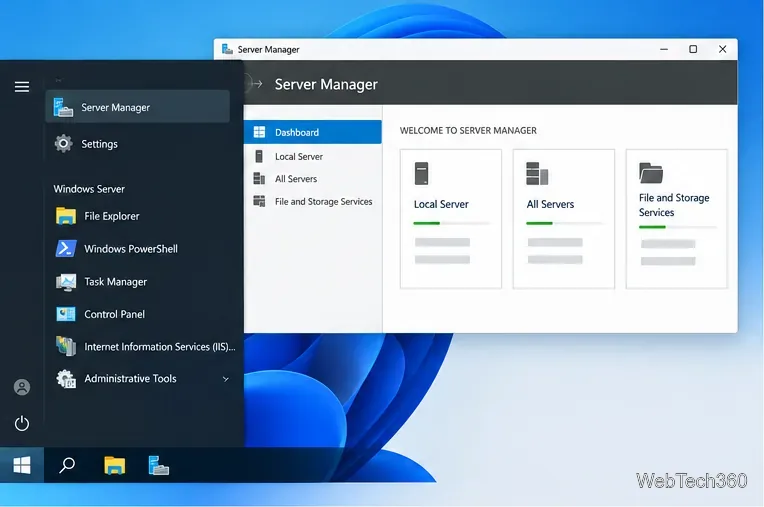Click the Local Server icon in sidebar
The height and width of the screenshot is (507, 764).
pyautogui.click(x=259, y=156)
